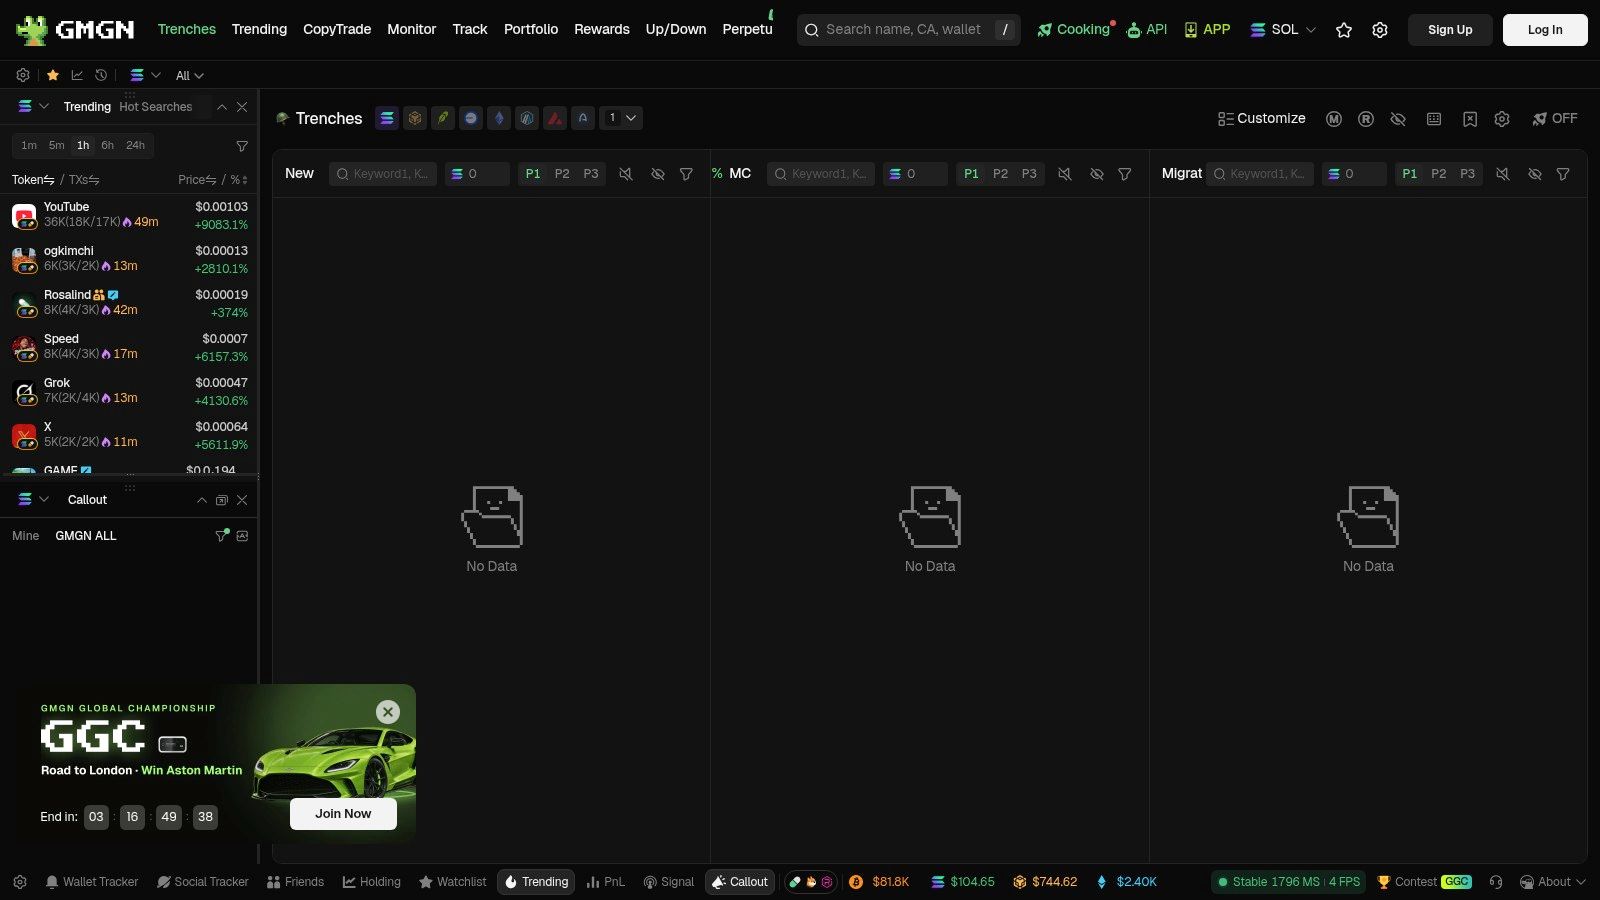Toggle the rocket OFF switch
The width and height of the screenshot is (1600, 900).
pos(1554,118)
